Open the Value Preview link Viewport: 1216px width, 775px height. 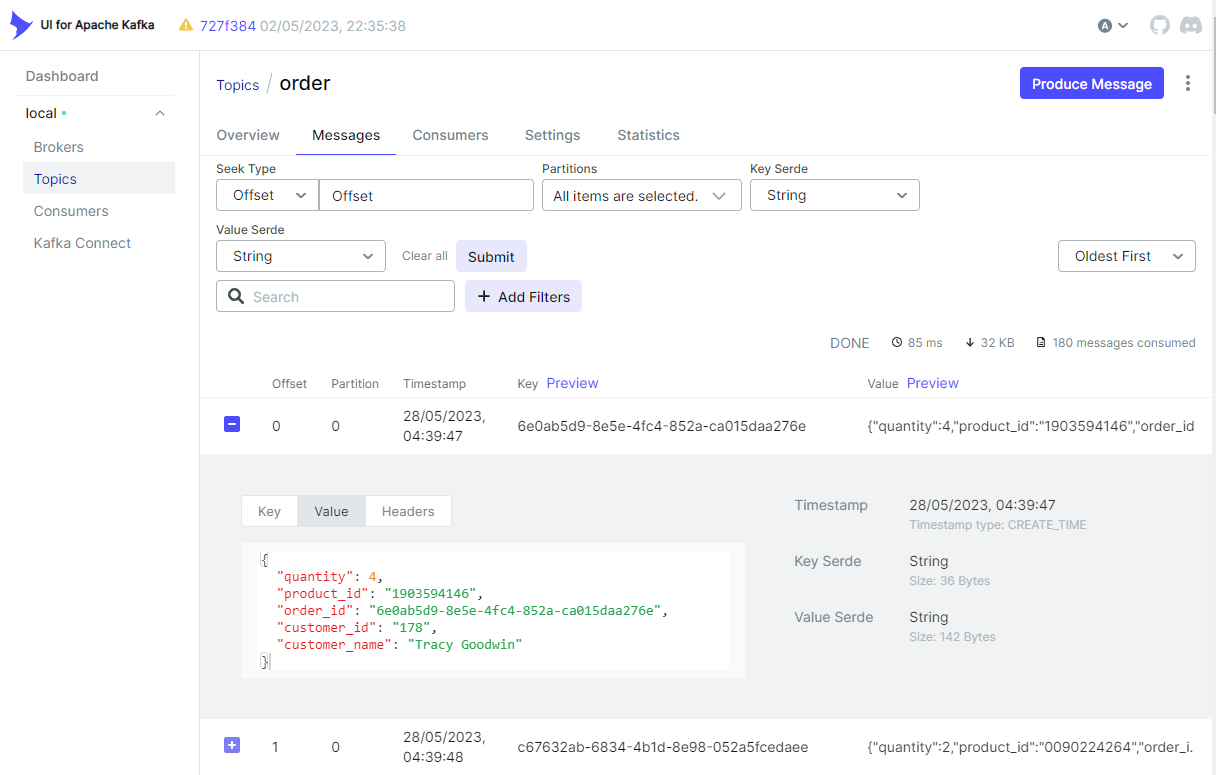point(932,383)
